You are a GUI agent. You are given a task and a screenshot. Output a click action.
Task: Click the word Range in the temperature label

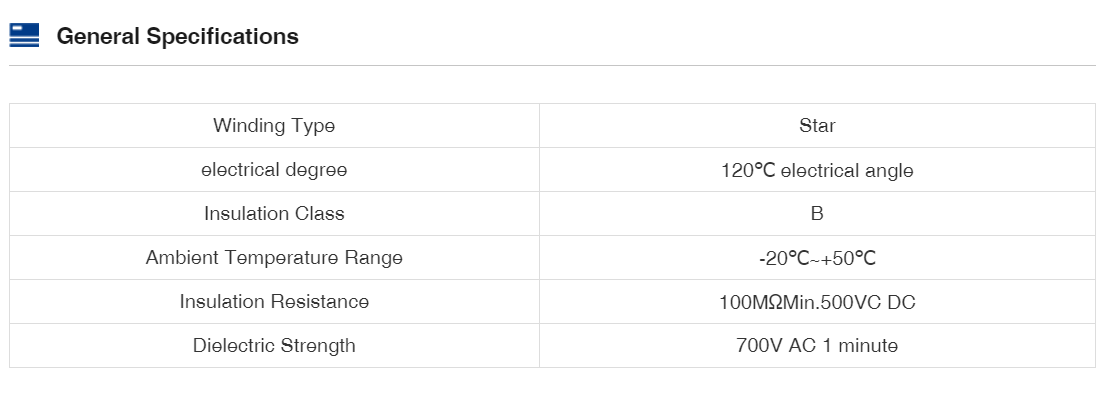pyautogui.click(x=371, y=258)
